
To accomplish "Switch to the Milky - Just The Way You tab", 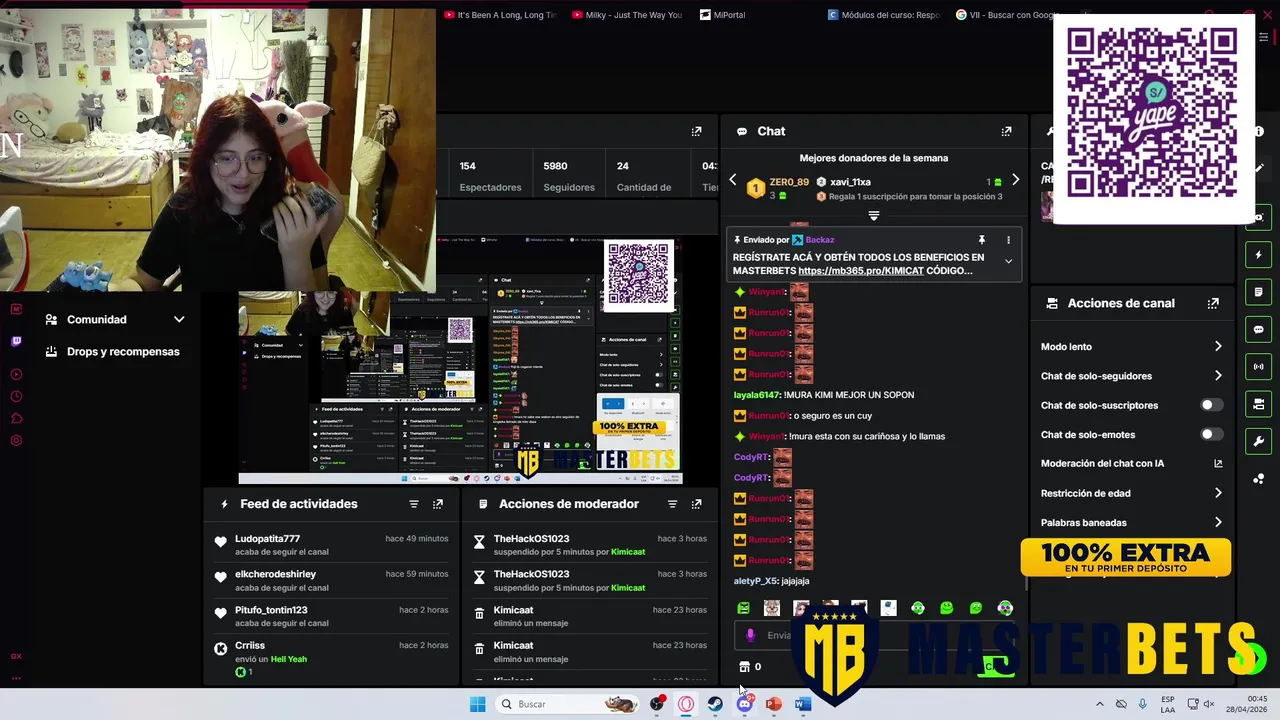I will tap(627, 15).
